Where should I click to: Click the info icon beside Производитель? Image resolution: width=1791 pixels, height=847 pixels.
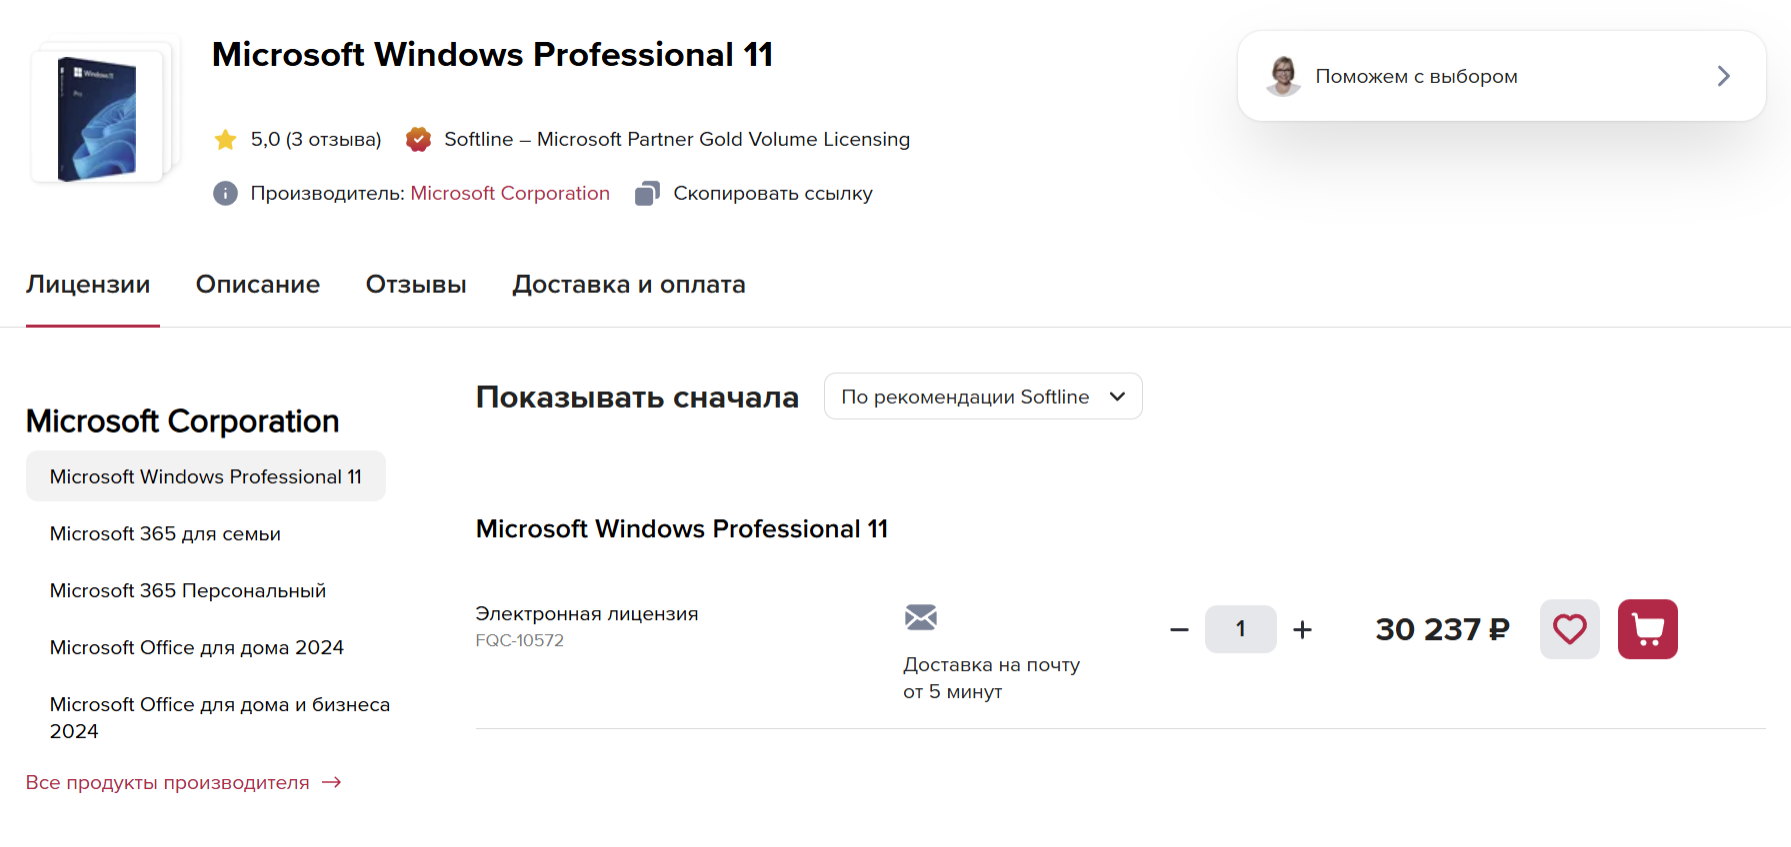[x=225, y=193]
